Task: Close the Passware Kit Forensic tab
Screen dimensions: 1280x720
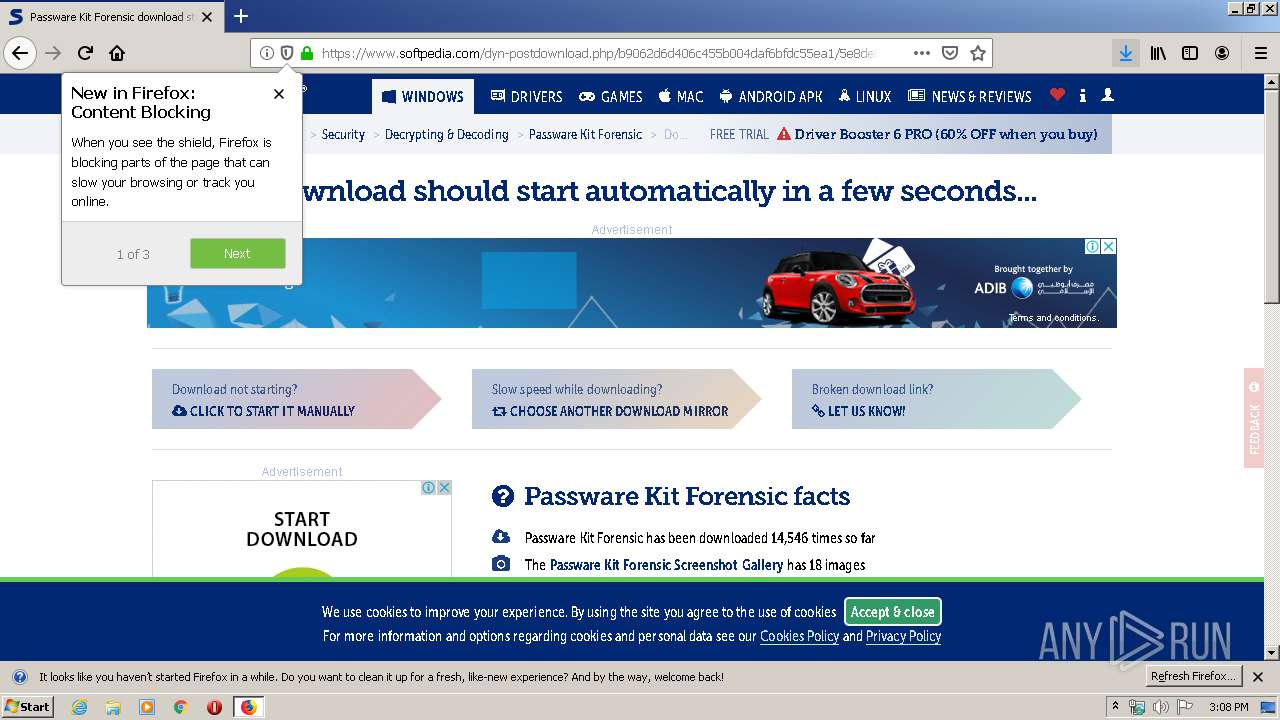Action: pos(207,17)
